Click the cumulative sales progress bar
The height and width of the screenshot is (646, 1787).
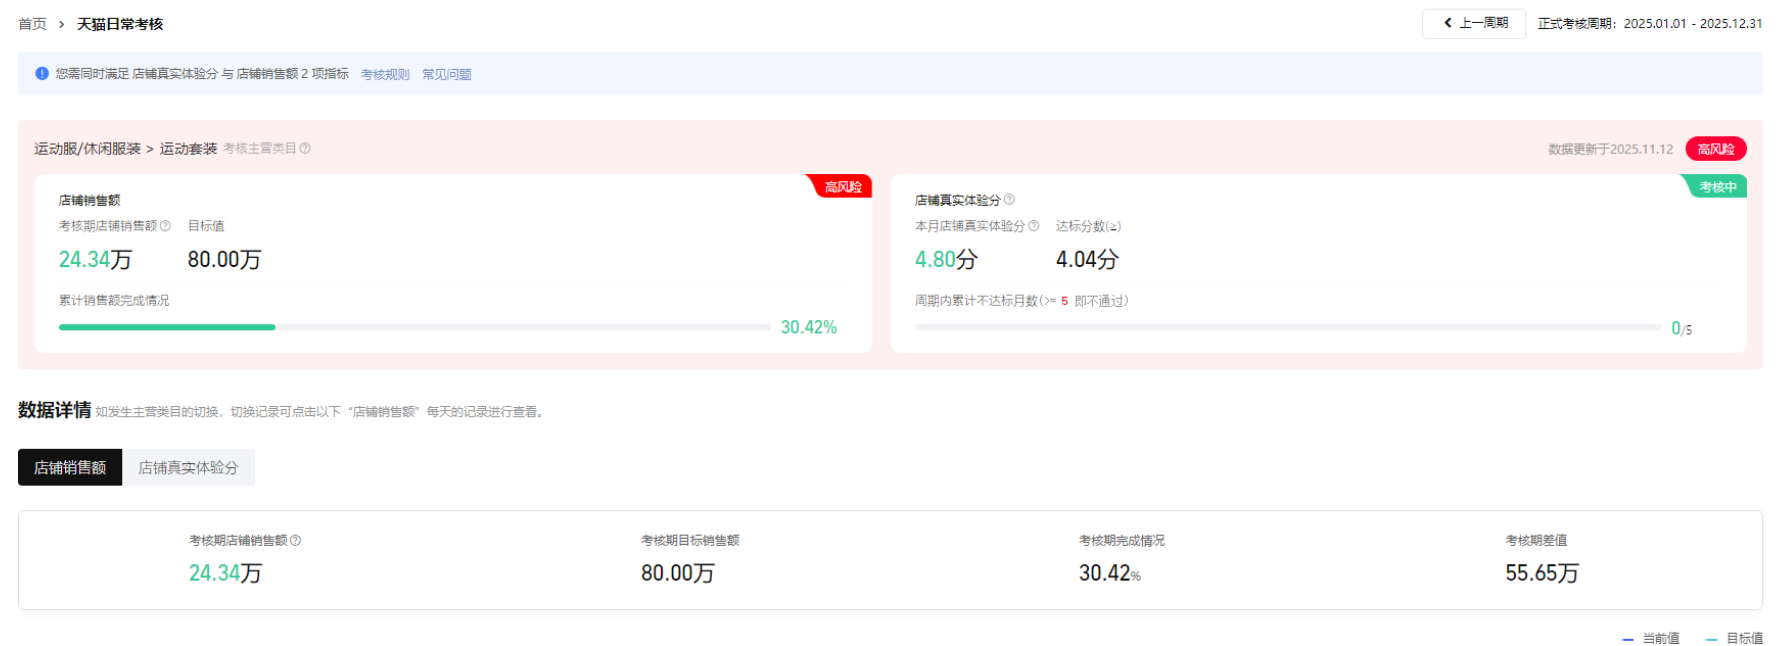tap(414, 327)
